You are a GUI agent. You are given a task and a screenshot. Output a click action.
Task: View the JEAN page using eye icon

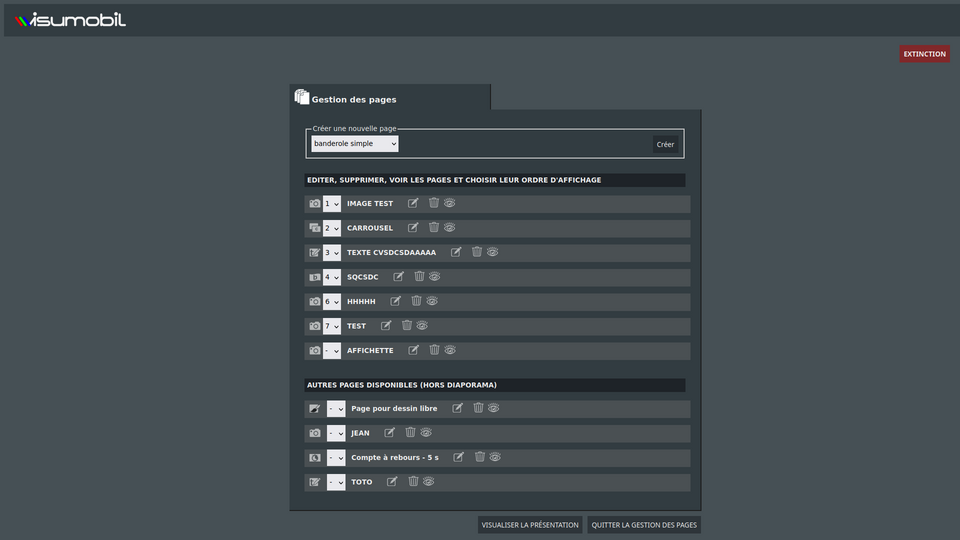tap(426, 433)
